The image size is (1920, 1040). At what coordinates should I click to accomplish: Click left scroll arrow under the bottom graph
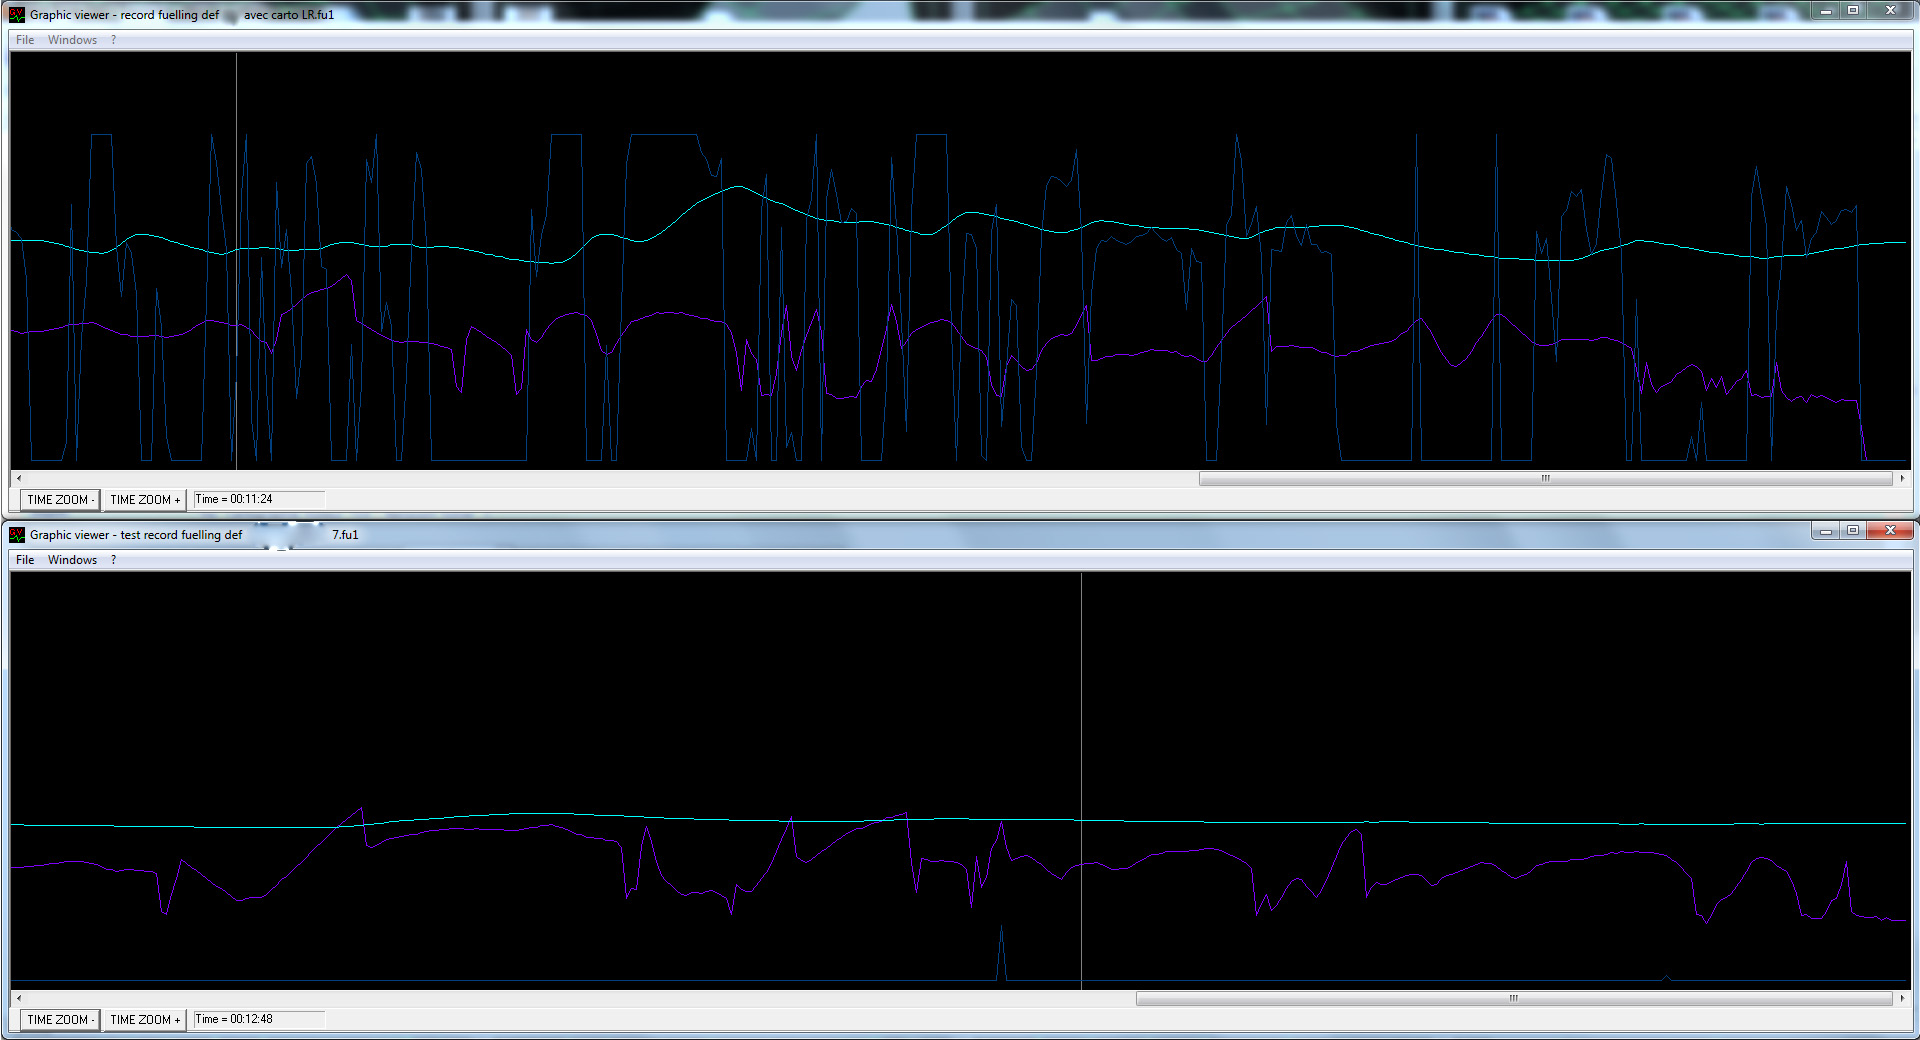click(19, 999)
